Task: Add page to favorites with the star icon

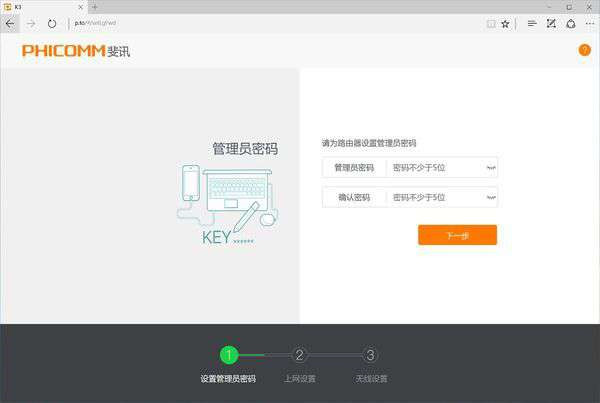Action: pos(505,23)
